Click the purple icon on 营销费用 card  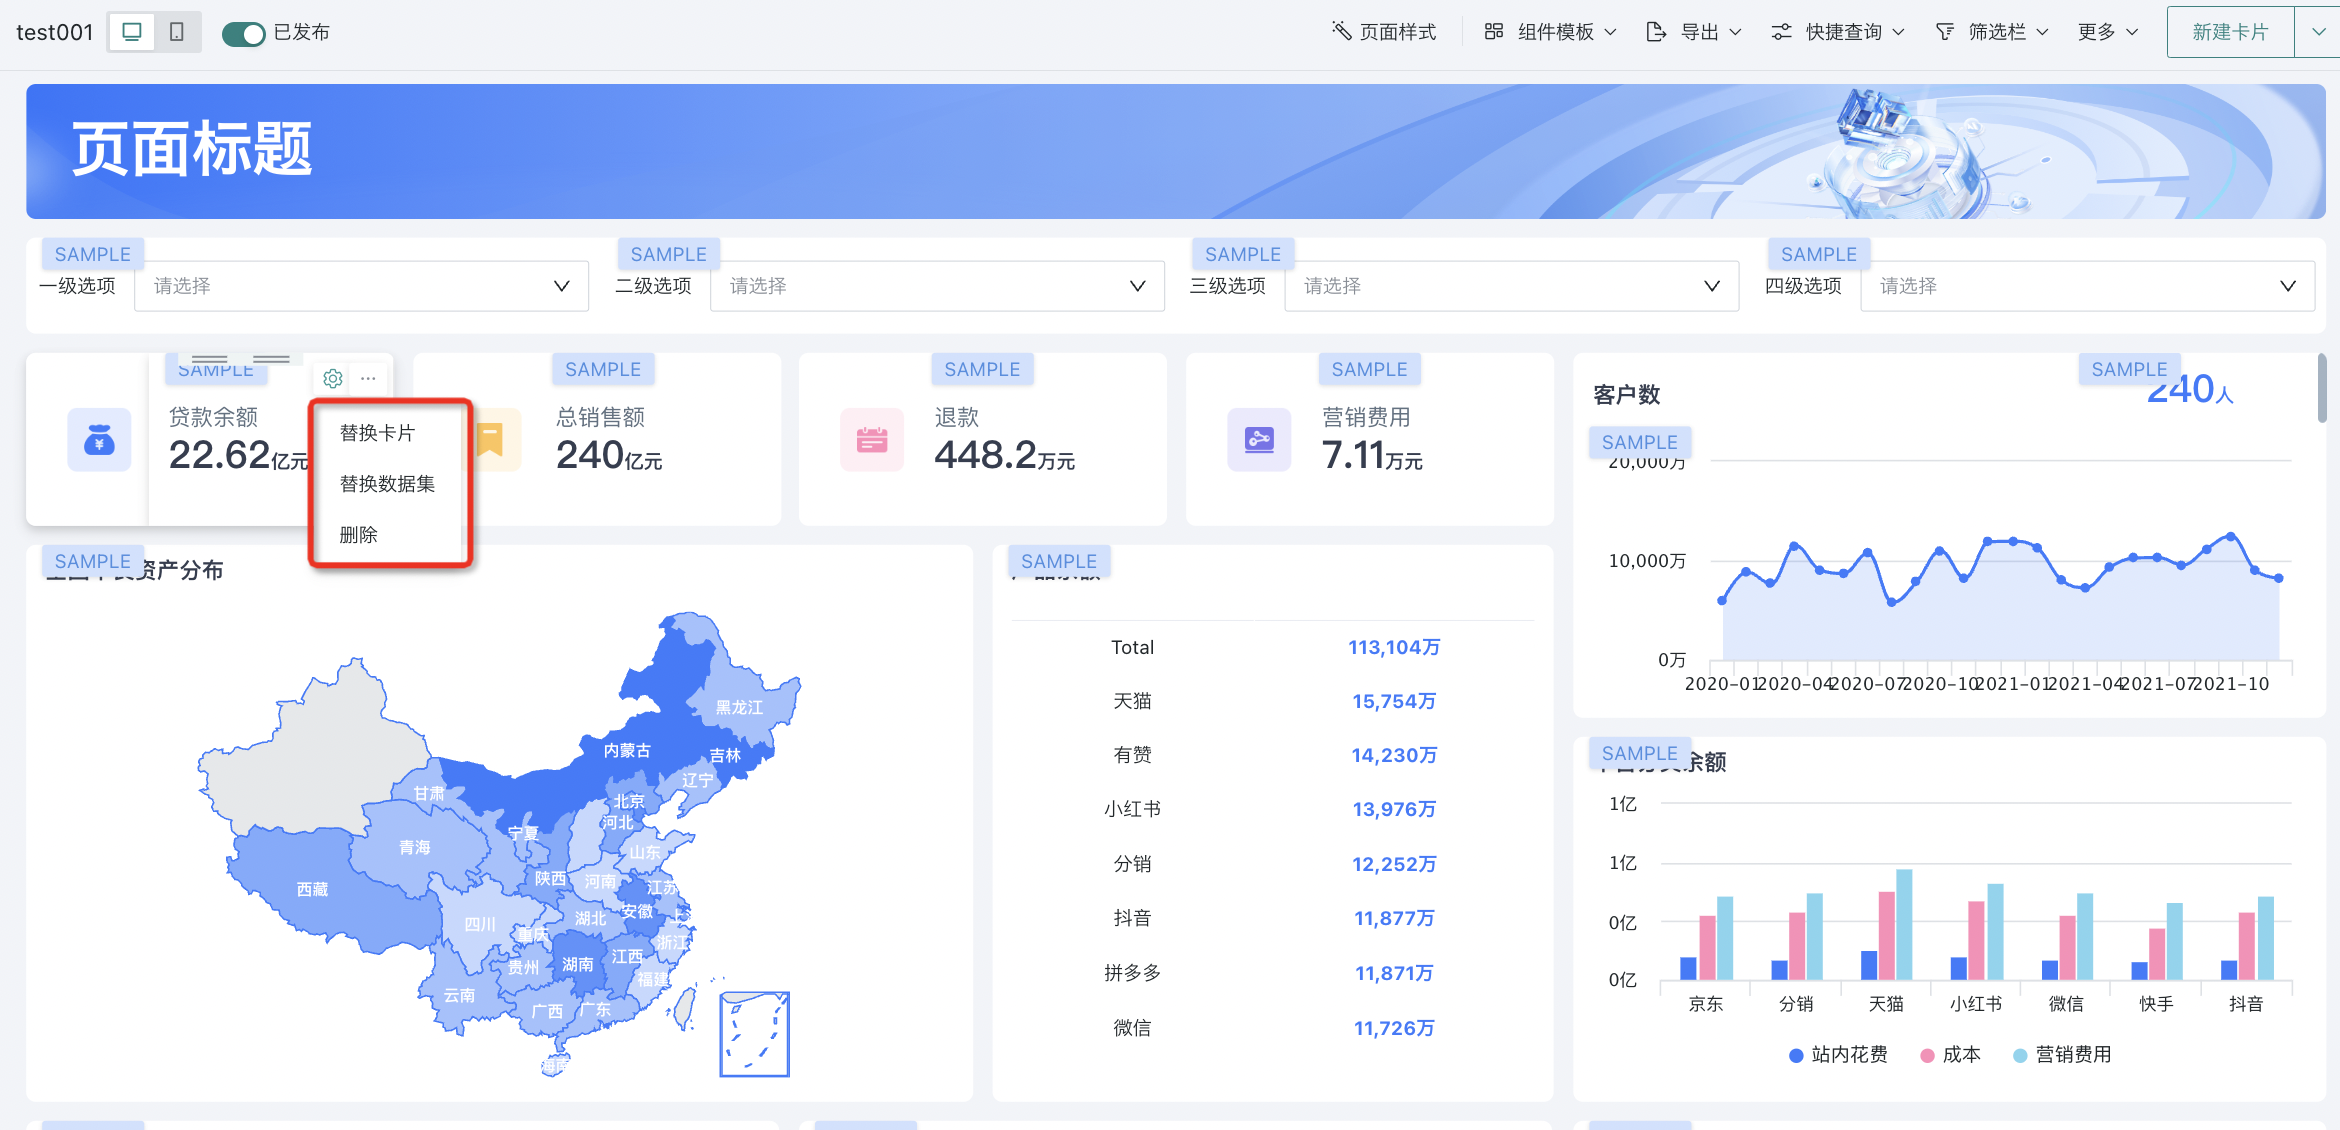pyautogui.click(x=1259, y=440)
